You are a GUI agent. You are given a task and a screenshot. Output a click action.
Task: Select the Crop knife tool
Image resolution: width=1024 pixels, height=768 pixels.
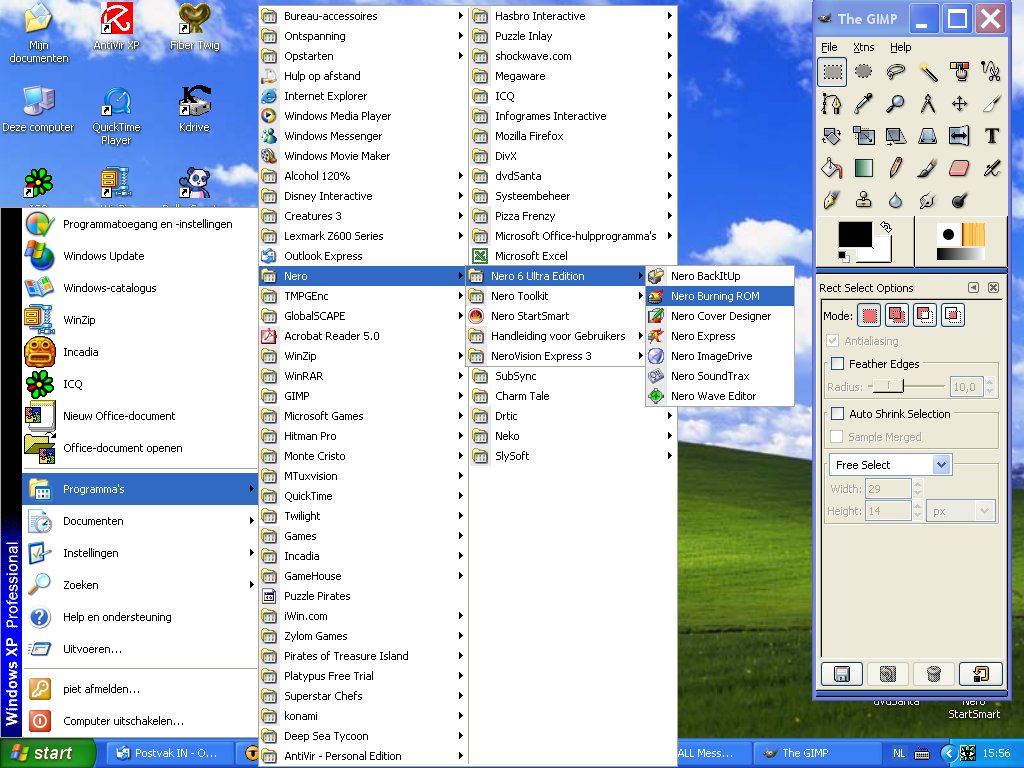(x=992, y=103)
